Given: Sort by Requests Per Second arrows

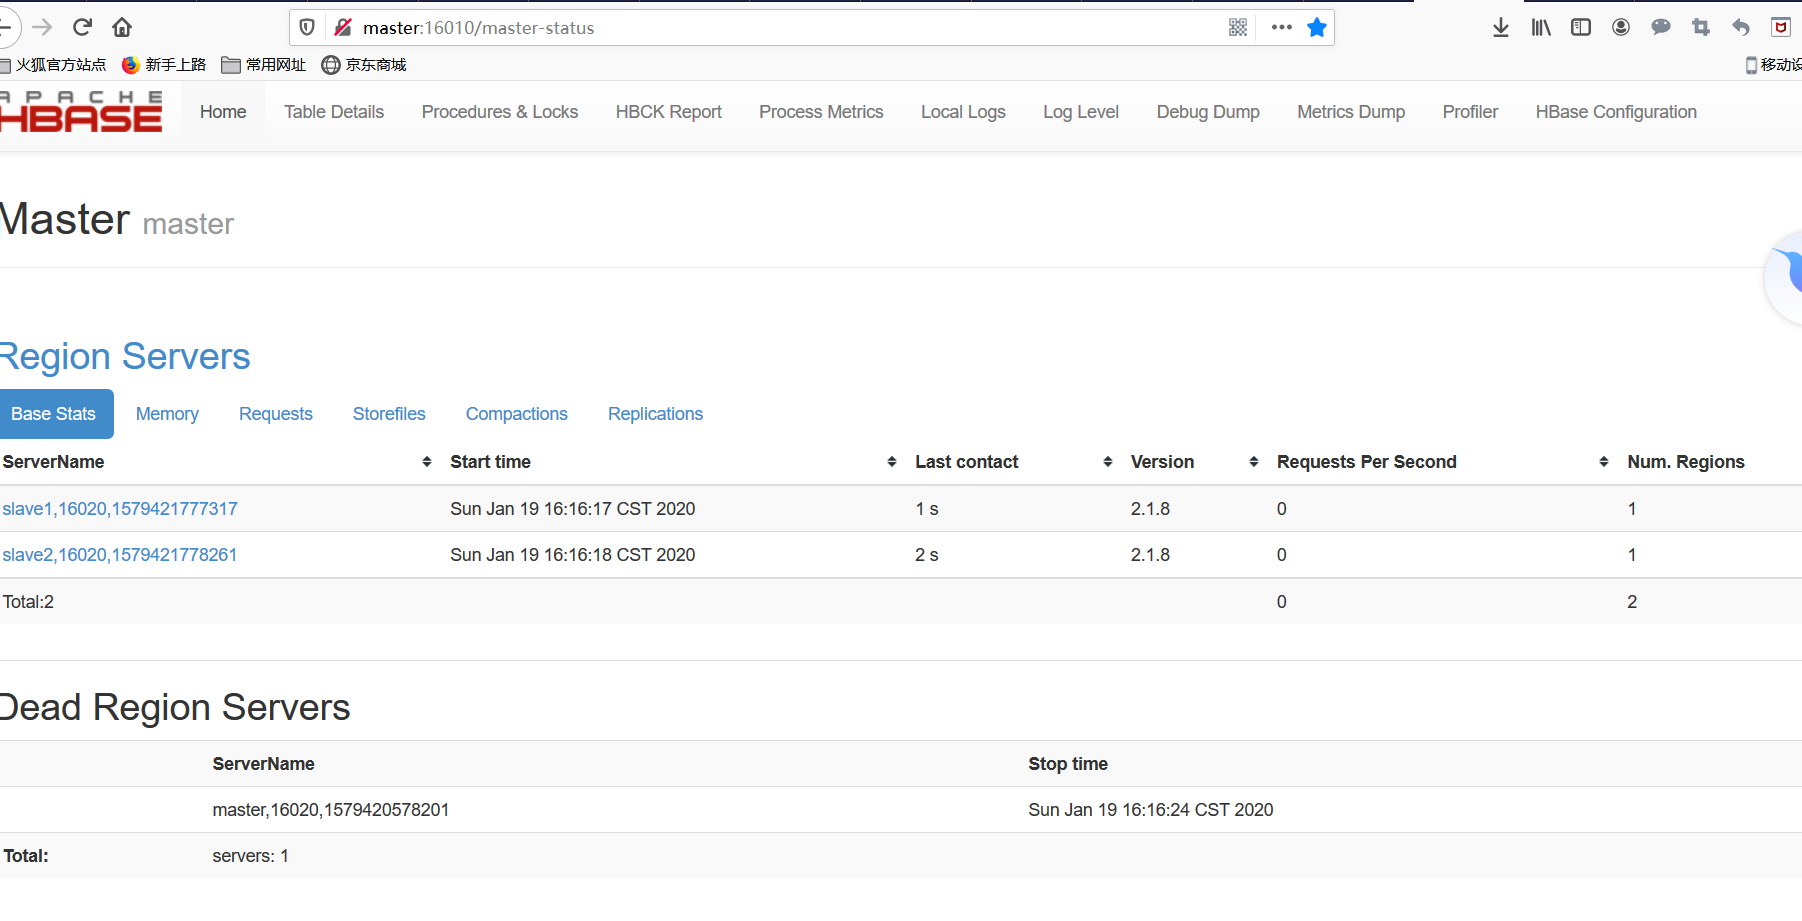Looking at the screenshot, I should point(1604,462).
